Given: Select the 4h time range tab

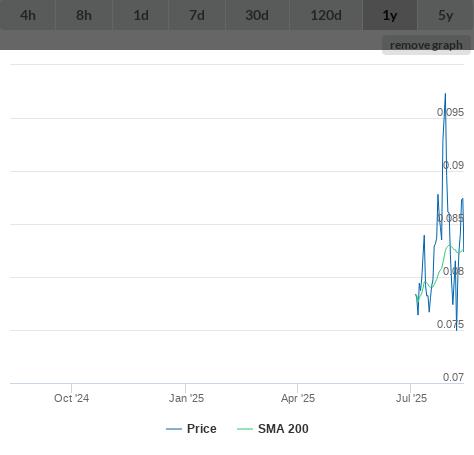Looking at the screenshot, I should (28, 15).
